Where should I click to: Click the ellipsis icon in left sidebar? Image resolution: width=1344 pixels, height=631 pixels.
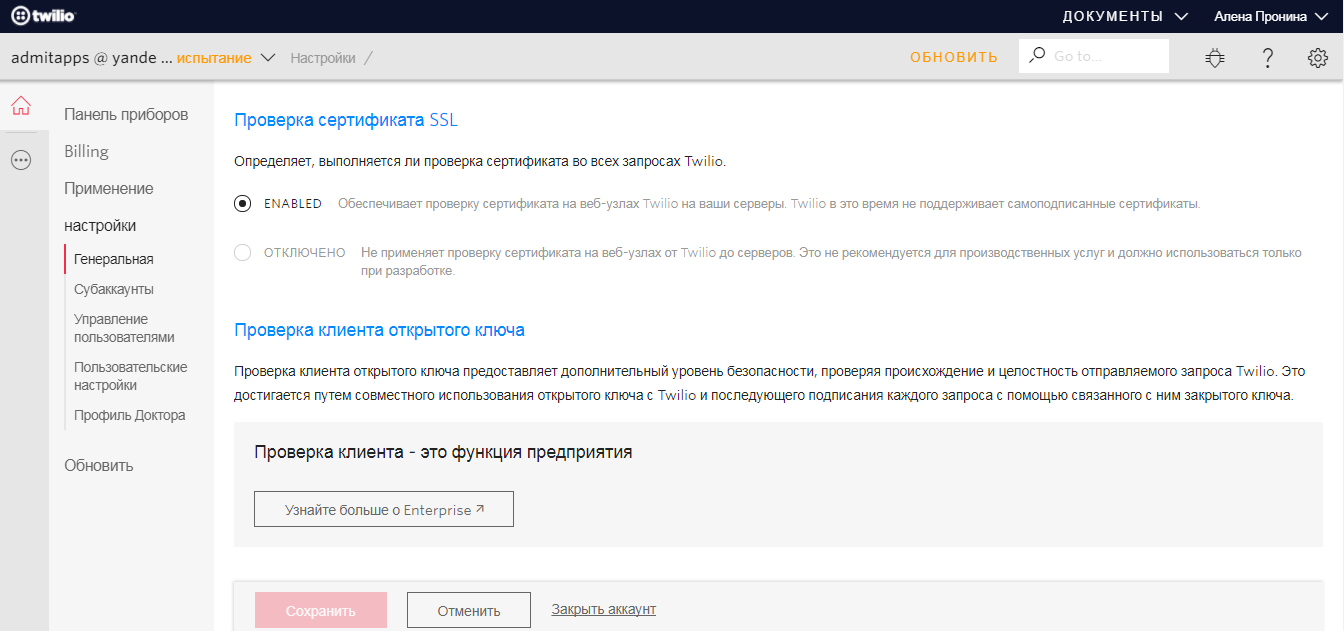coord(20,160)
